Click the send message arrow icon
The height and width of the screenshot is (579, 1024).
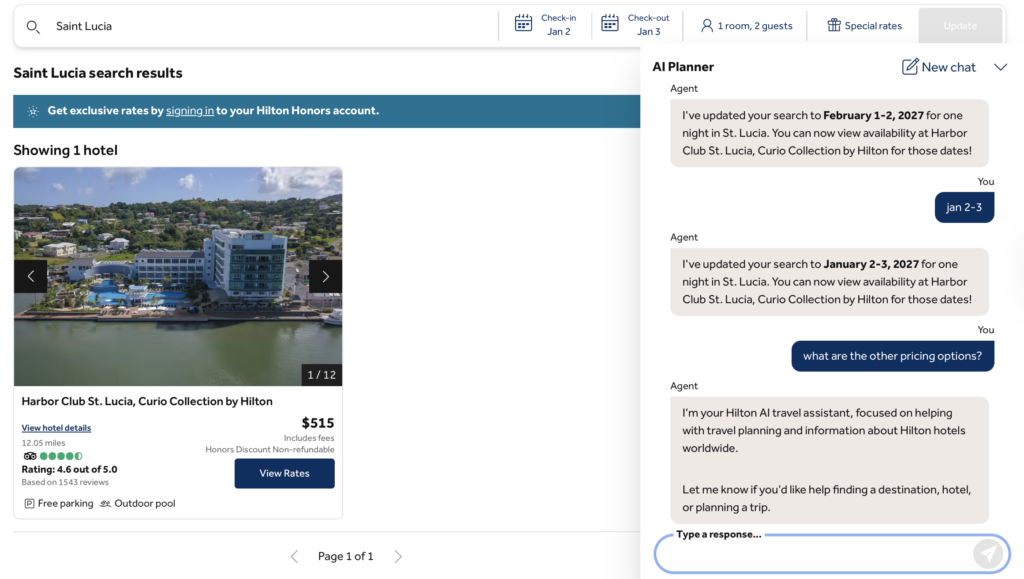point(988,553)
